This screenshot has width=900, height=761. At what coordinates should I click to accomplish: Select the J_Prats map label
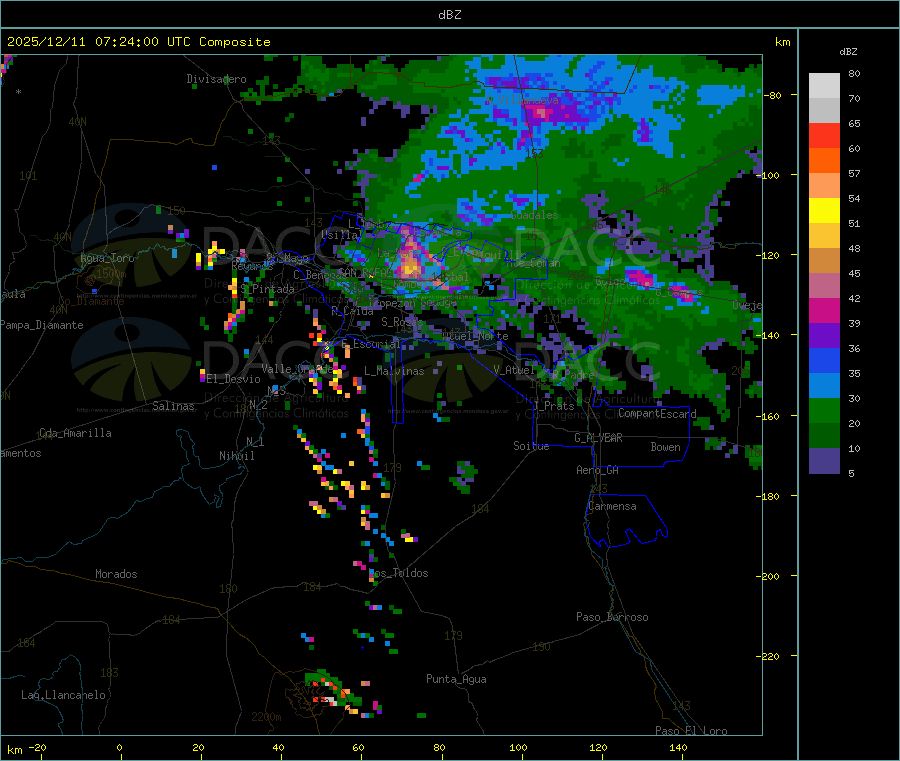click(553, 406)
